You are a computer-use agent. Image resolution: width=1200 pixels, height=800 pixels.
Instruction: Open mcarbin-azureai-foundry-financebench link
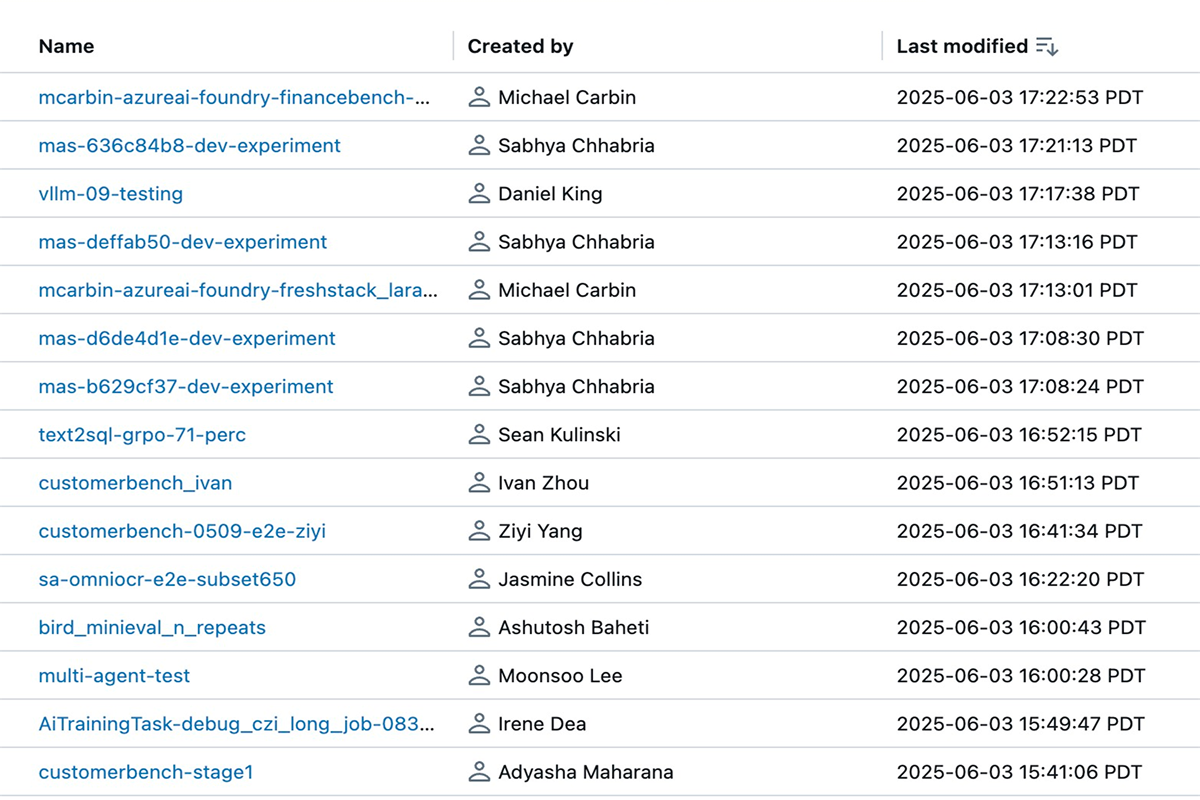pos(235,97)
